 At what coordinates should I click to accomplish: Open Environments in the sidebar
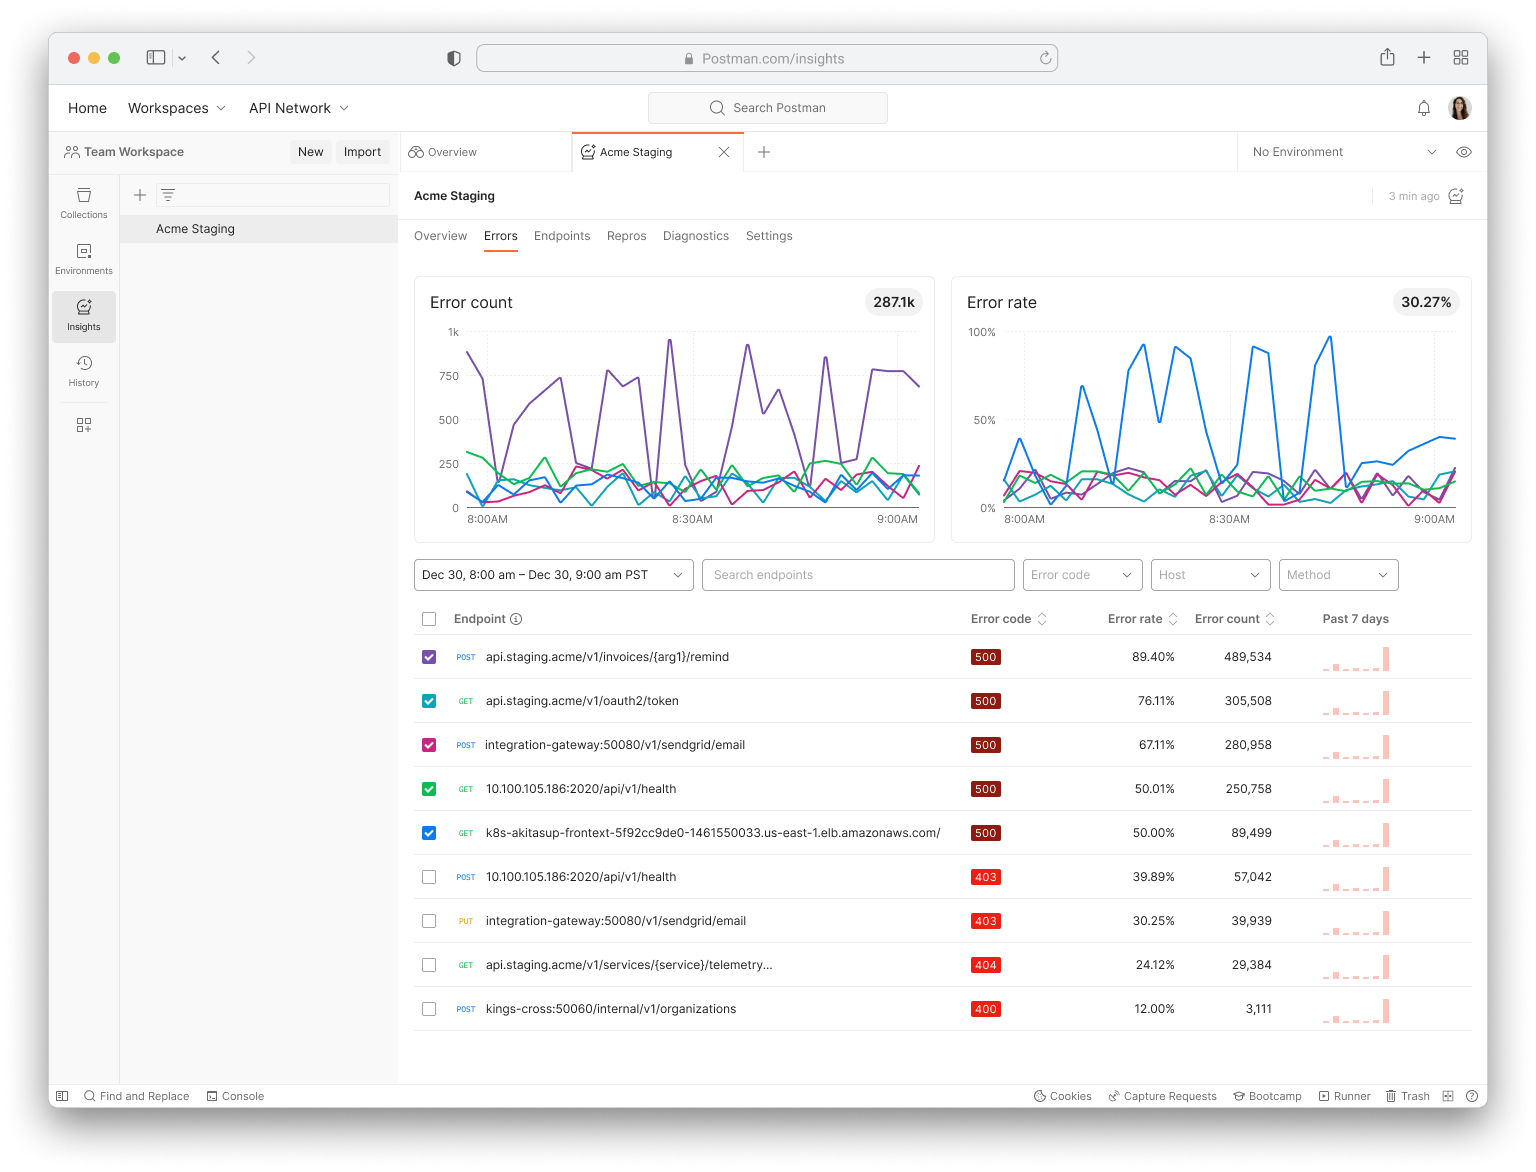84,259
